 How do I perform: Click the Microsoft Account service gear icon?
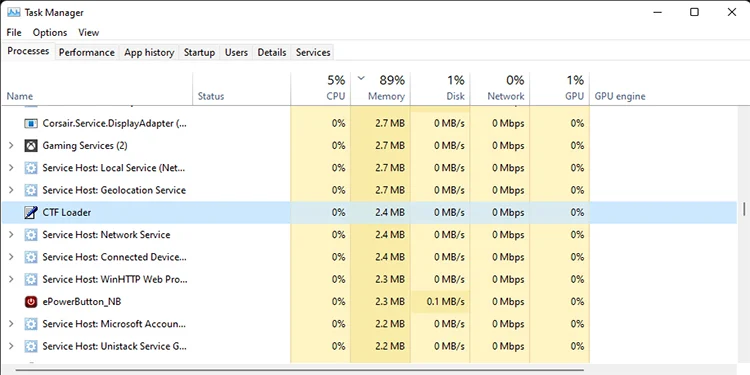(31, 324)
